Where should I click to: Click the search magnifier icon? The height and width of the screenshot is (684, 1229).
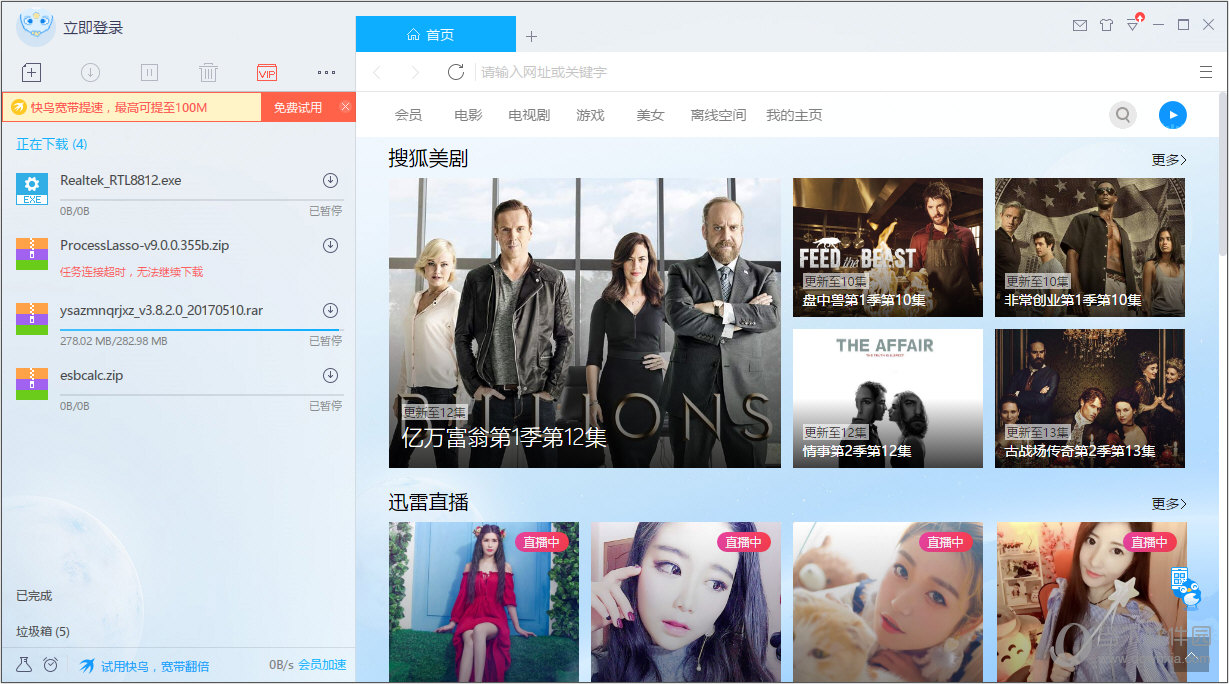pyautogui.click(x=1123, y=115)
